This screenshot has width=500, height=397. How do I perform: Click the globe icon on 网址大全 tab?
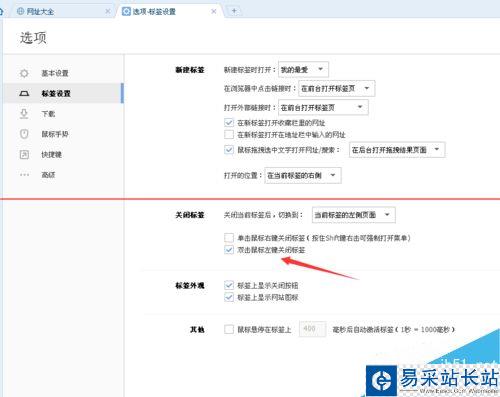20,11
